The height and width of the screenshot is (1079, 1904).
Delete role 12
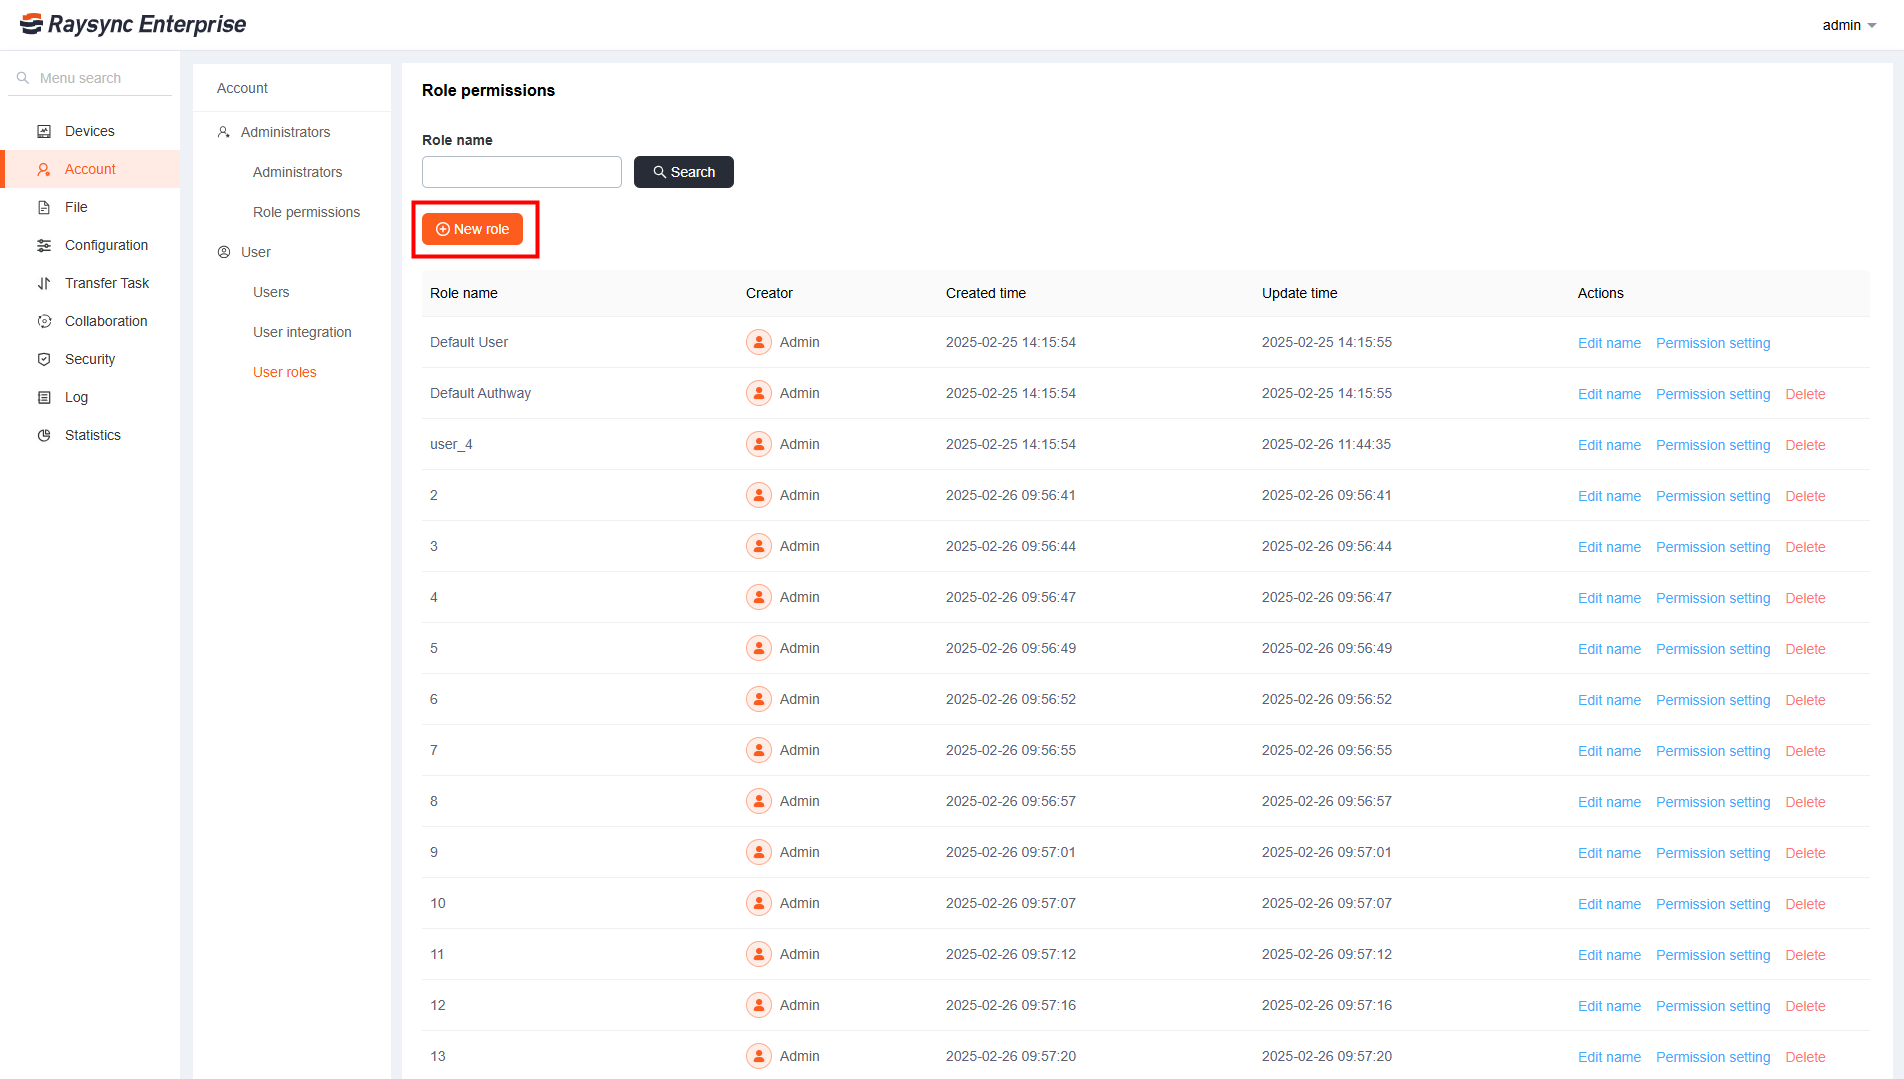1805,1006
